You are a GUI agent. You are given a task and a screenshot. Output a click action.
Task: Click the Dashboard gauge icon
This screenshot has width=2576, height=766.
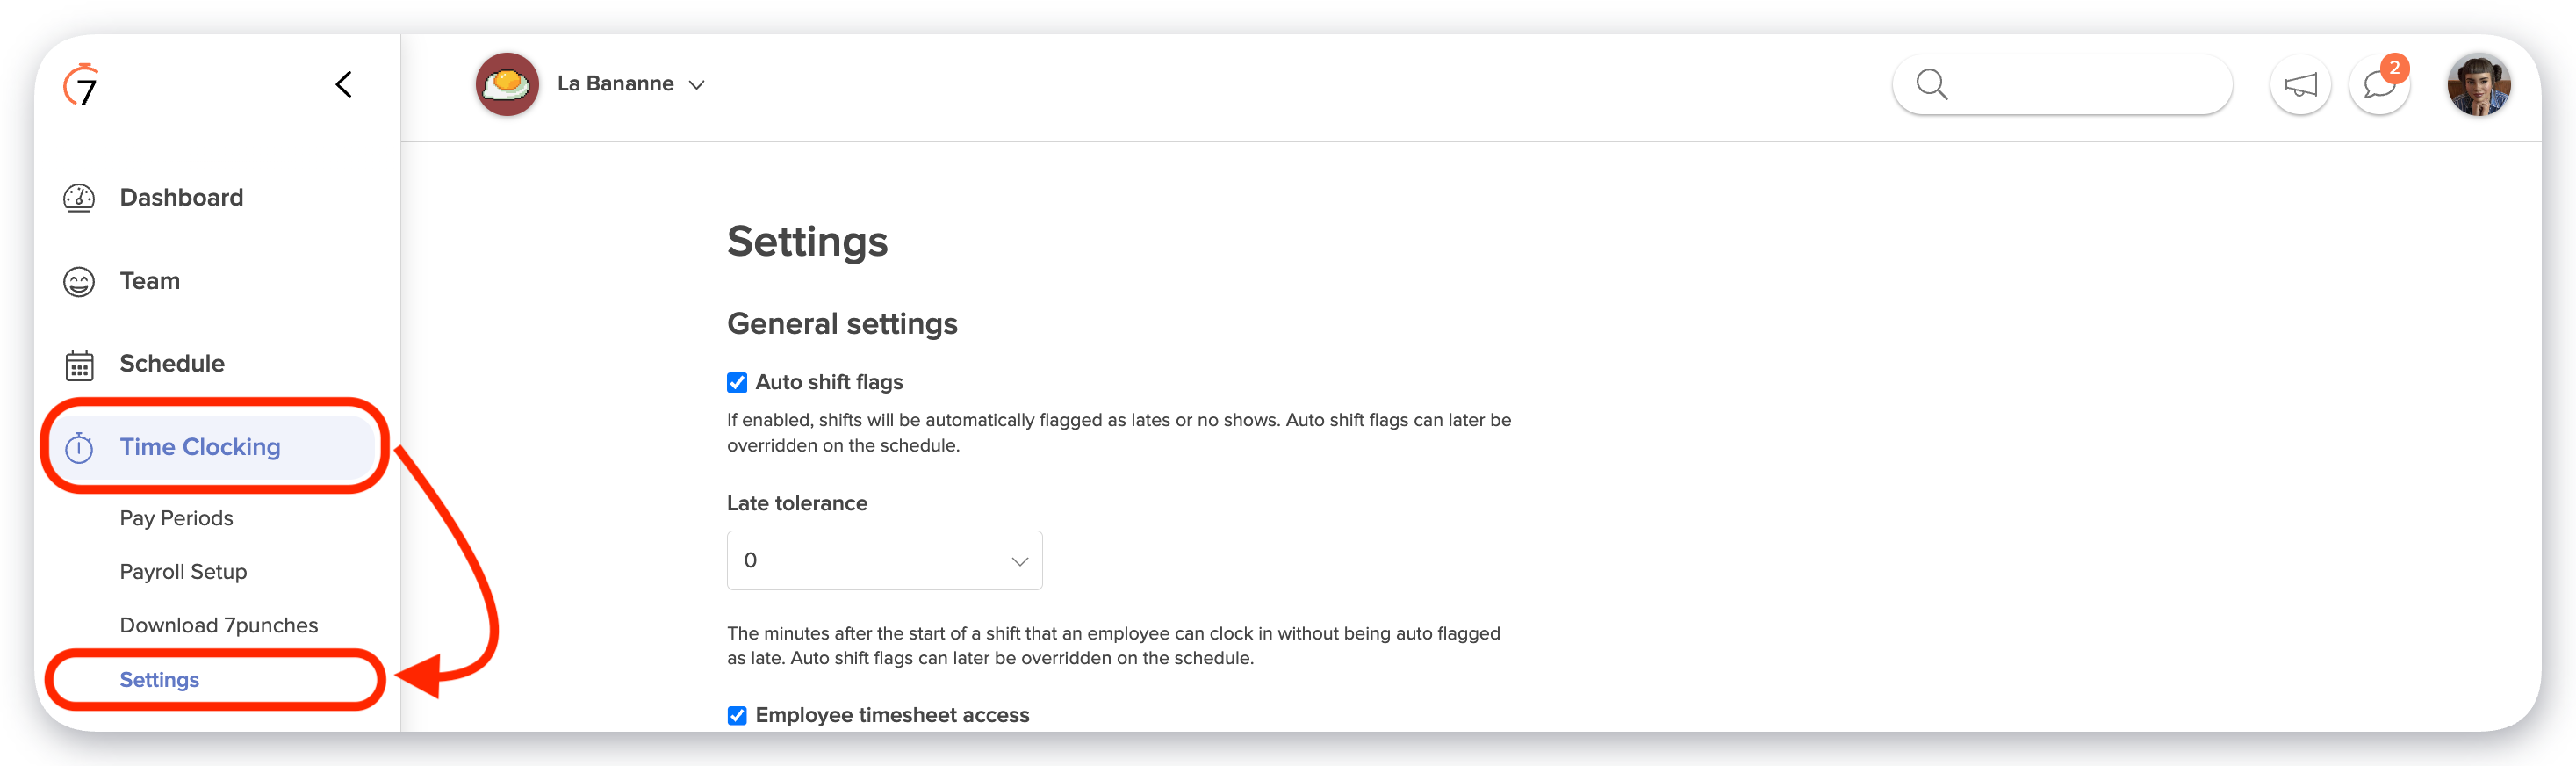[x=79, y=198]
